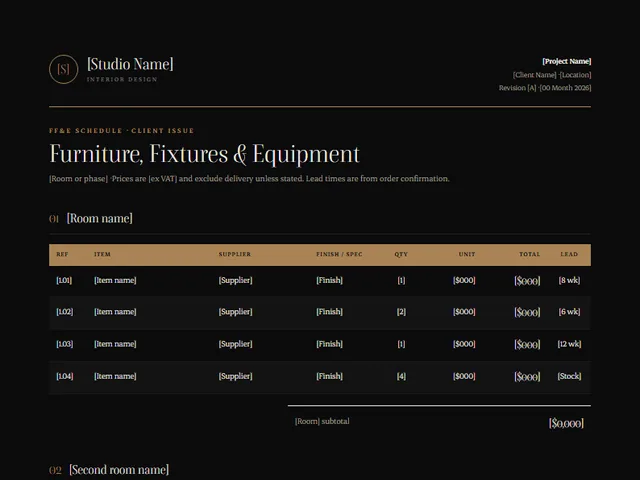Click the ITEM column header
640x480 pixels.
pos(102,254)
